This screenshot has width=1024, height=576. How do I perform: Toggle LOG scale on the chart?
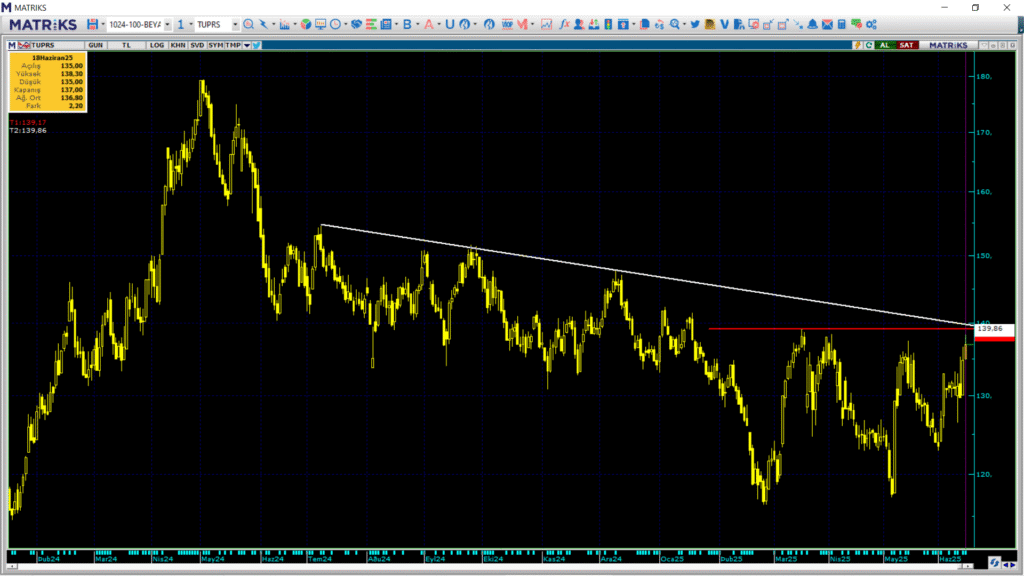click(157, 45)
